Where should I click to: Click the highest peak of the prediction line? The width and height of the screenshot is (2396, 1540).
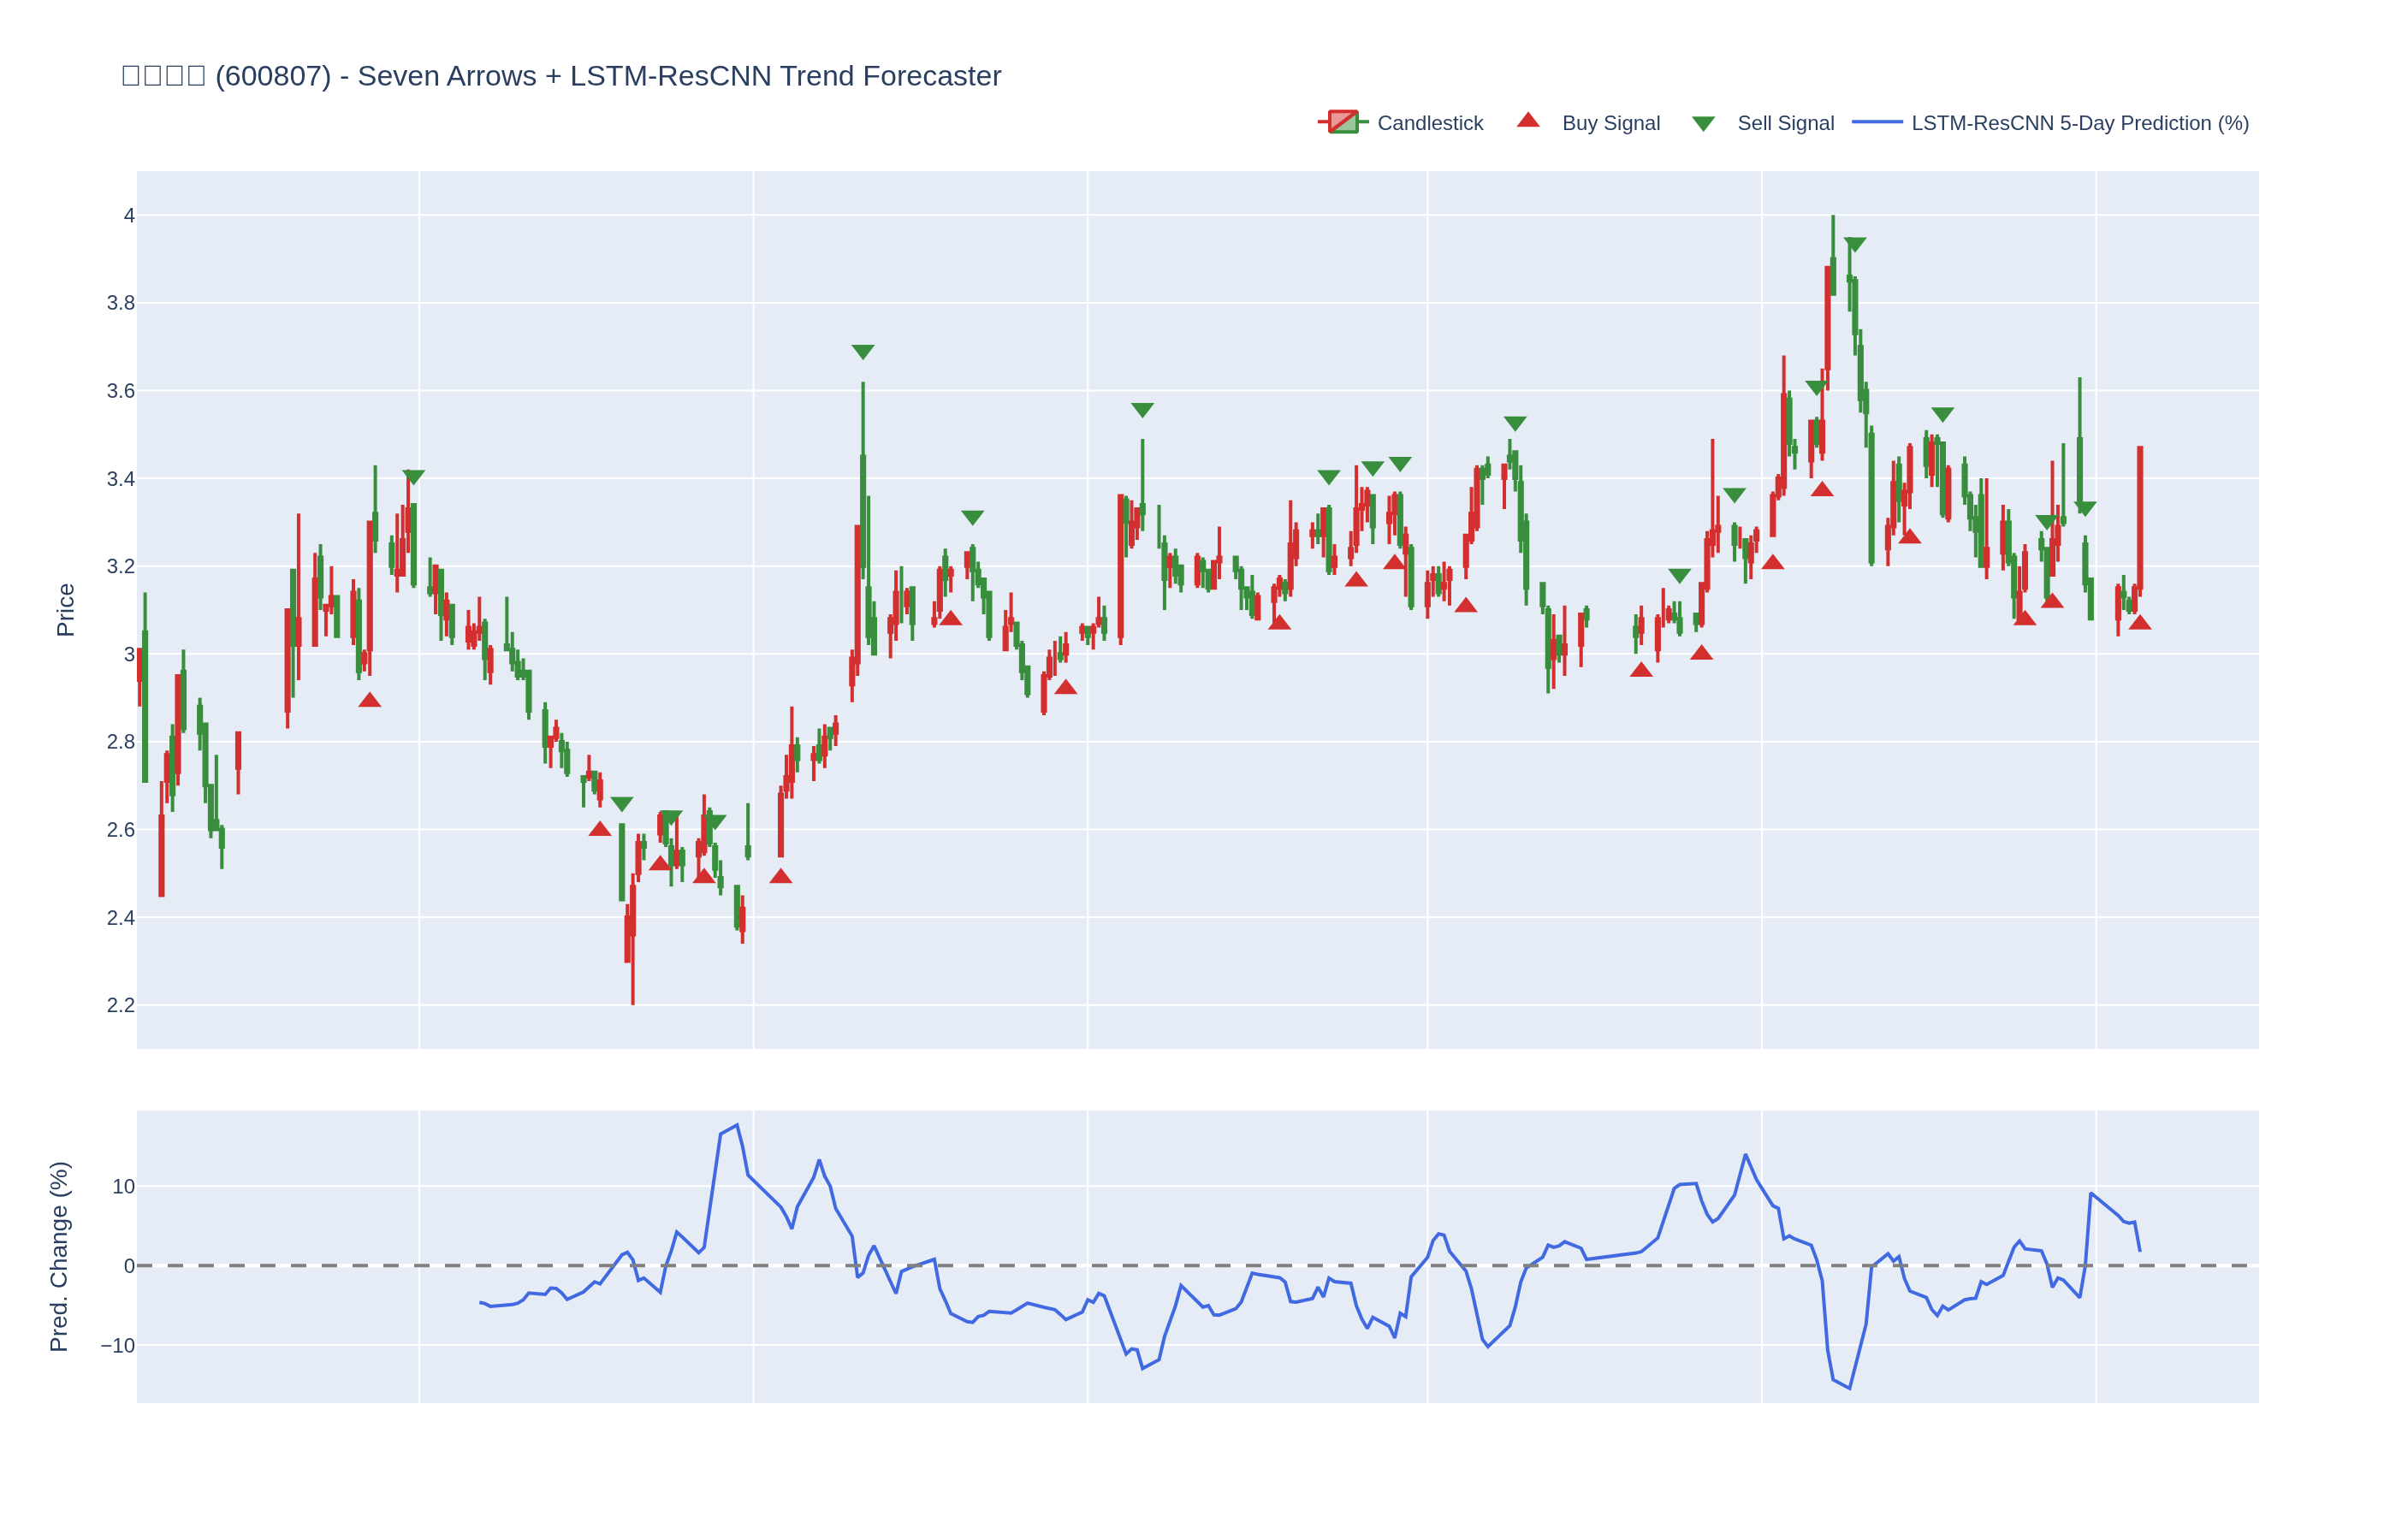[737, 1125]
